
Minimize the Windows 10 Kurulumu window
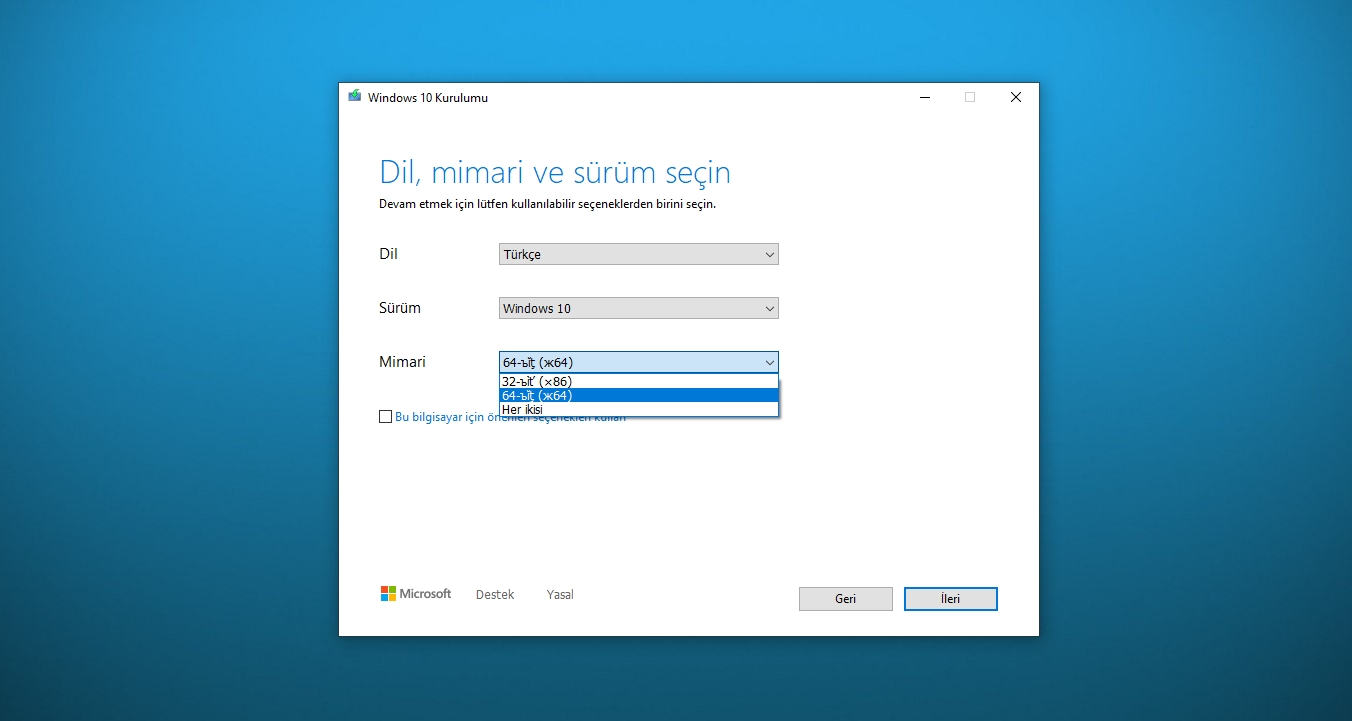coord(924,97)
